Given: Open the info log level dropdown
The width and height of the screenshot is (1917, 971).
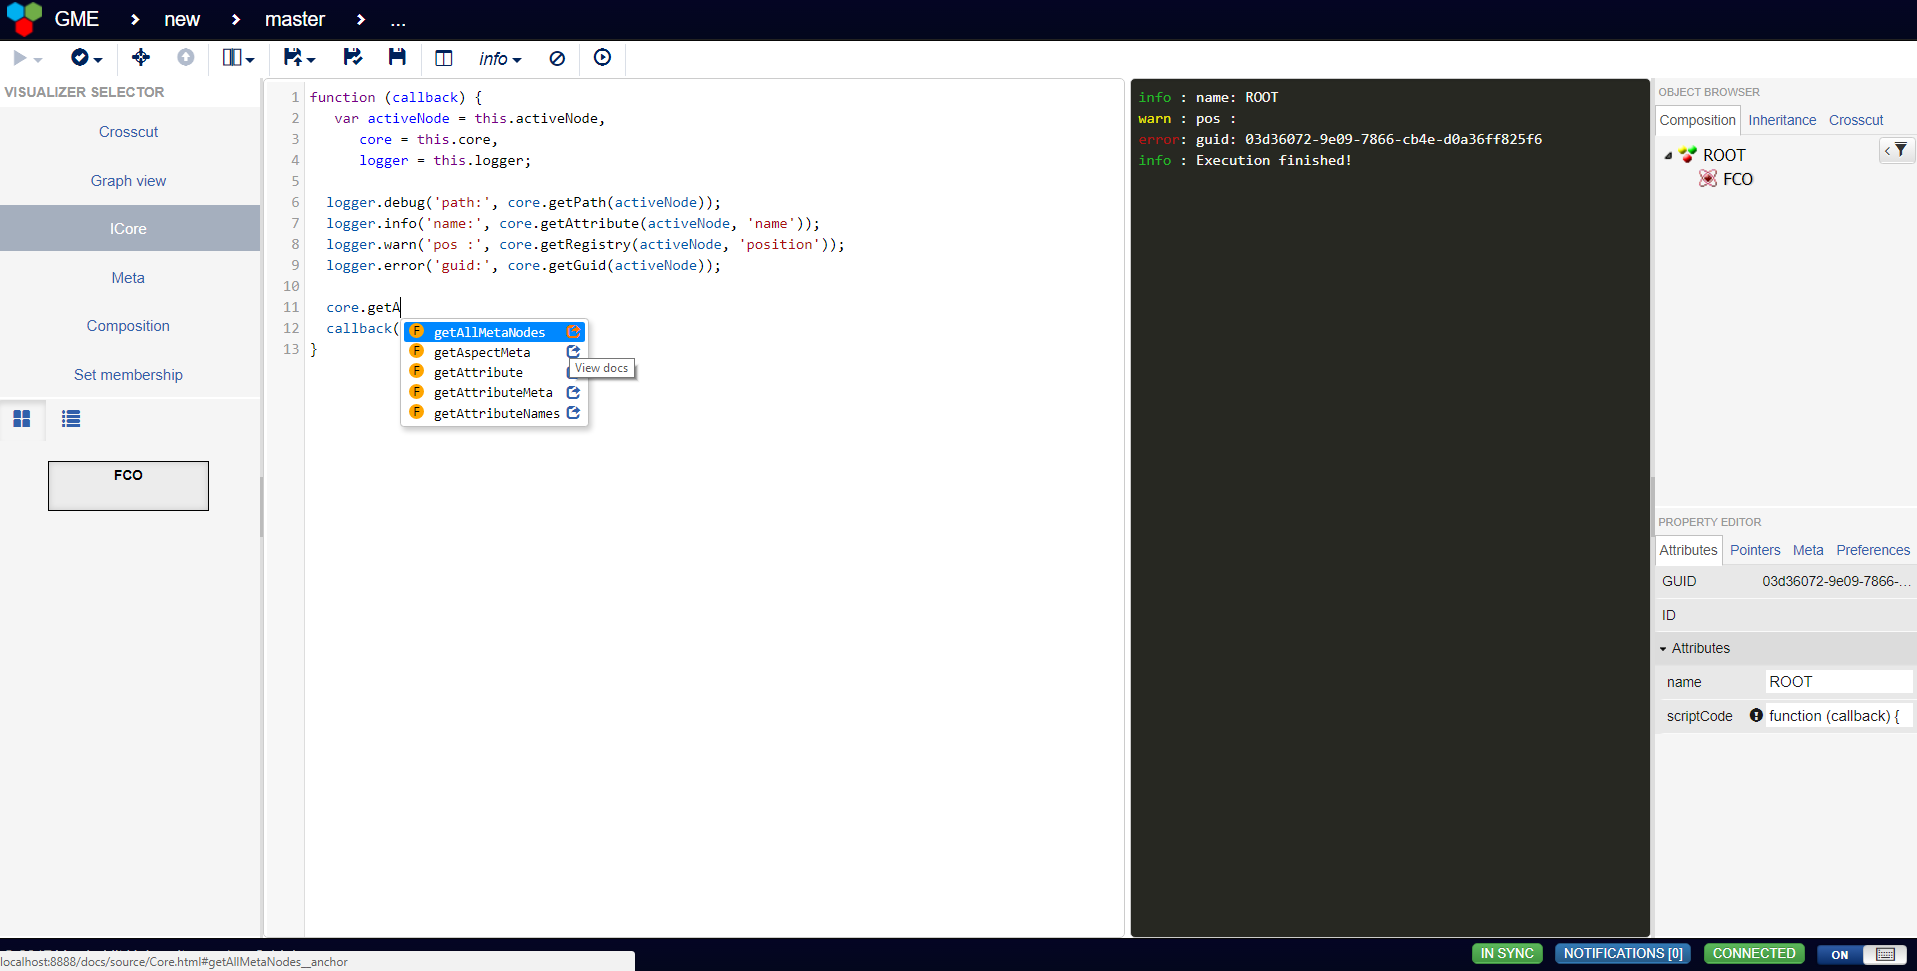Looking at the screenshot, I should (x=500, y=59).
